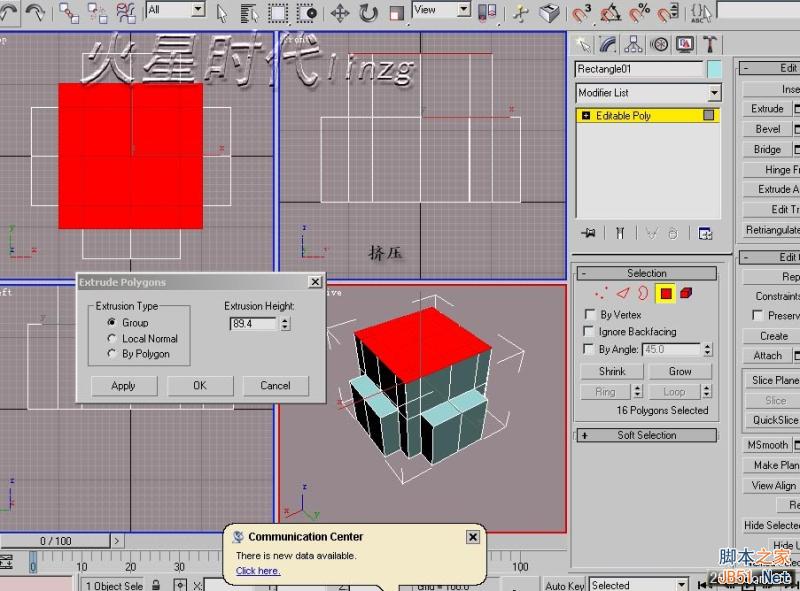
Task: Open the Utilities panel tab
Action: pyautogui.click(x=710, y=44)
